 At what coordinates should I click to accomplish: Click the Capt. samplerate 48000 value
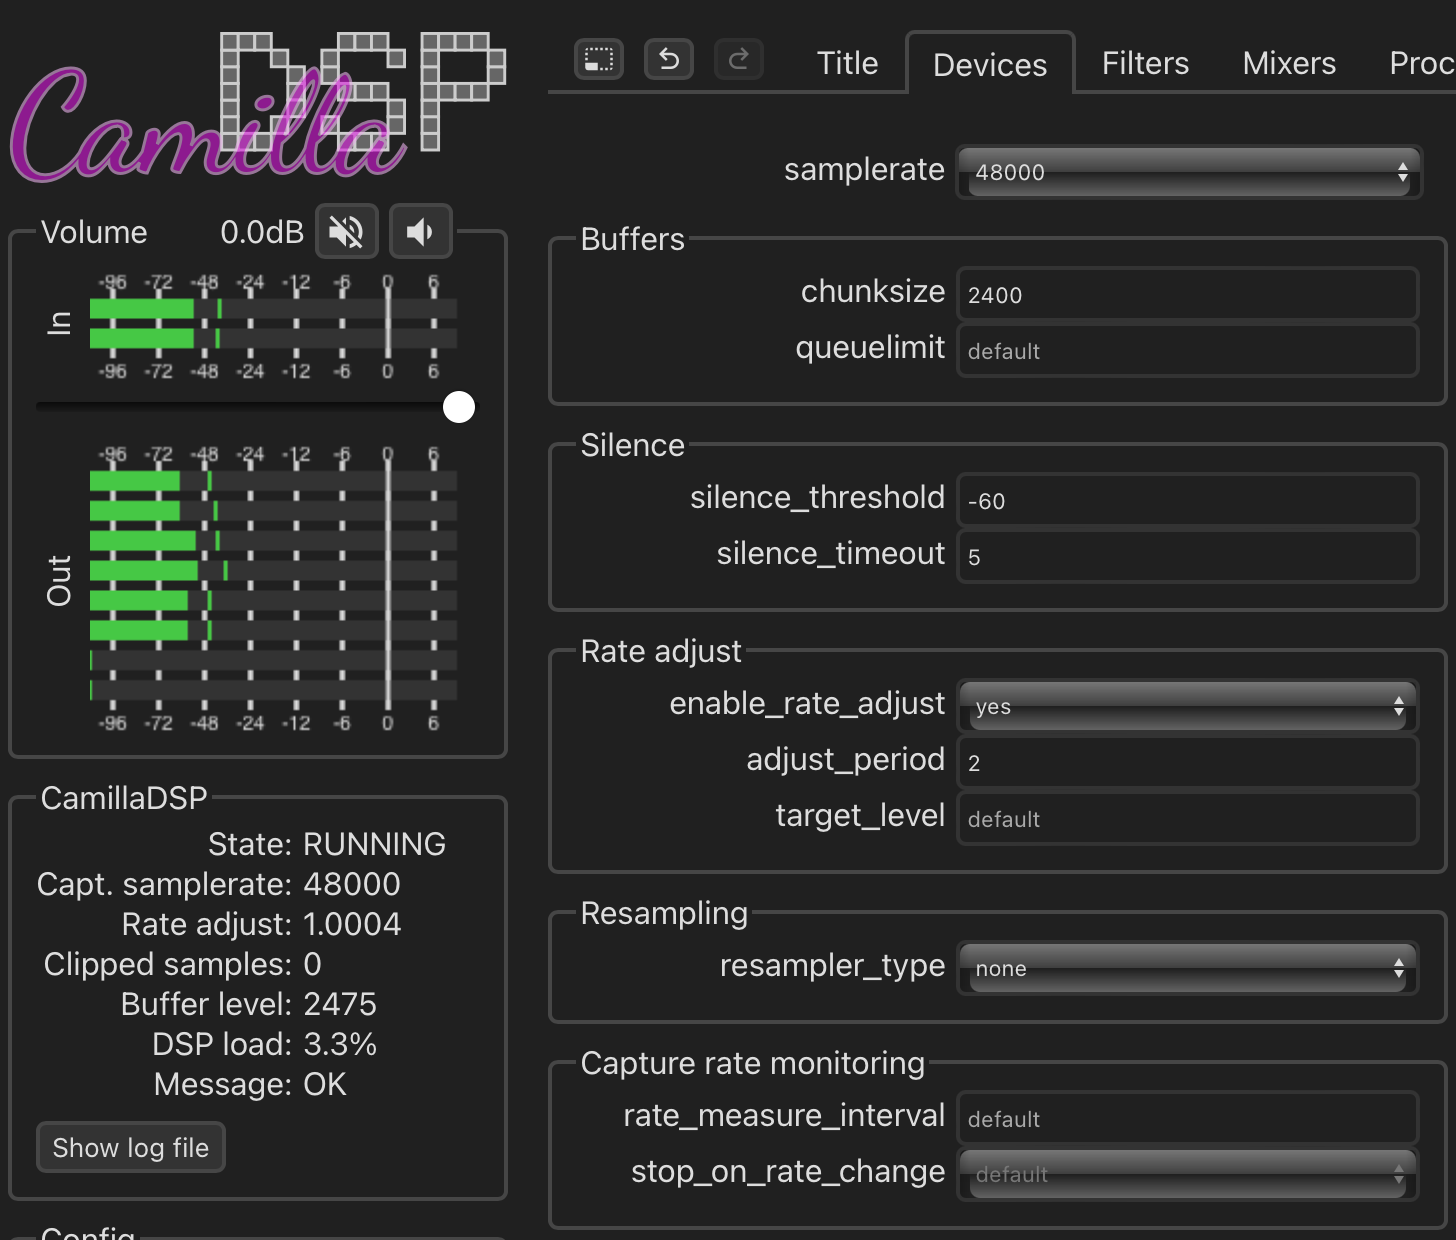(x=352, y=884)
